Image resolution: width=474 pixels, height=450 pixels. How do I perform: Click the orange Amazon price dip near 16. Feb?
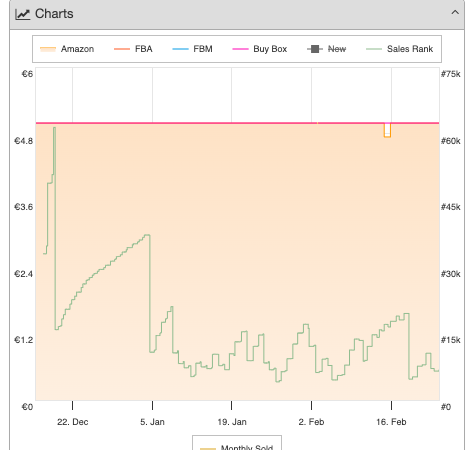coord(387,130)
